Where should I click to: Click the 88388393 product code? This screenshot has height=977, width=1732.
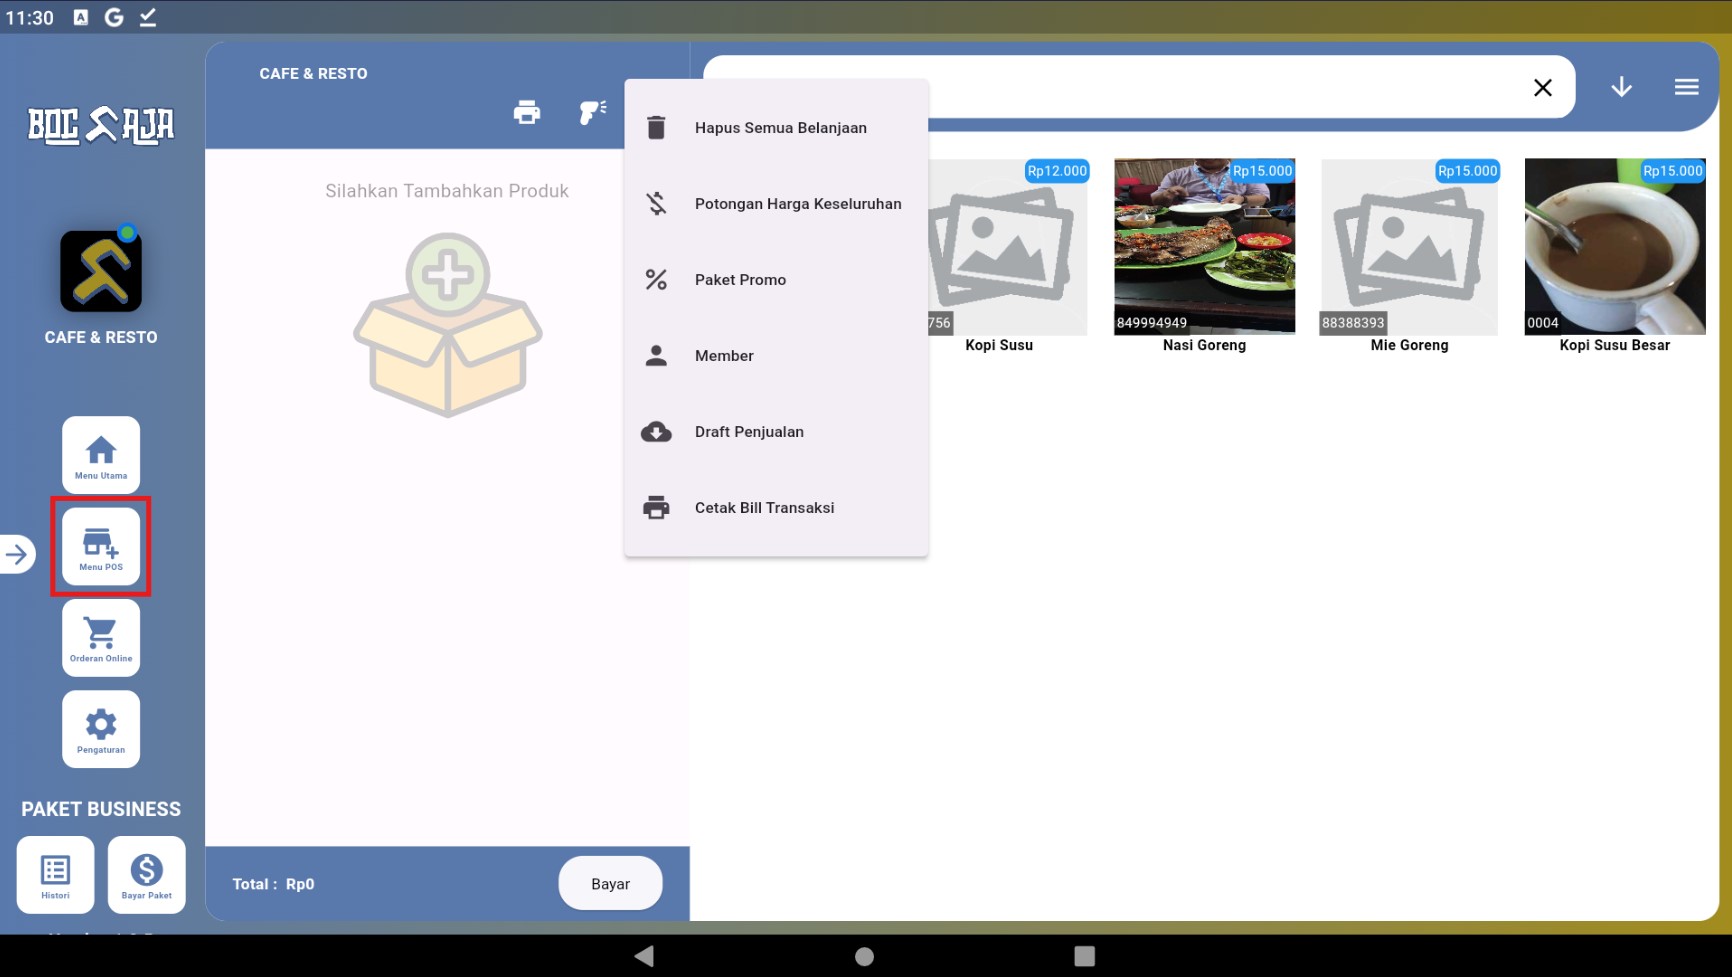click(1353, 323)
